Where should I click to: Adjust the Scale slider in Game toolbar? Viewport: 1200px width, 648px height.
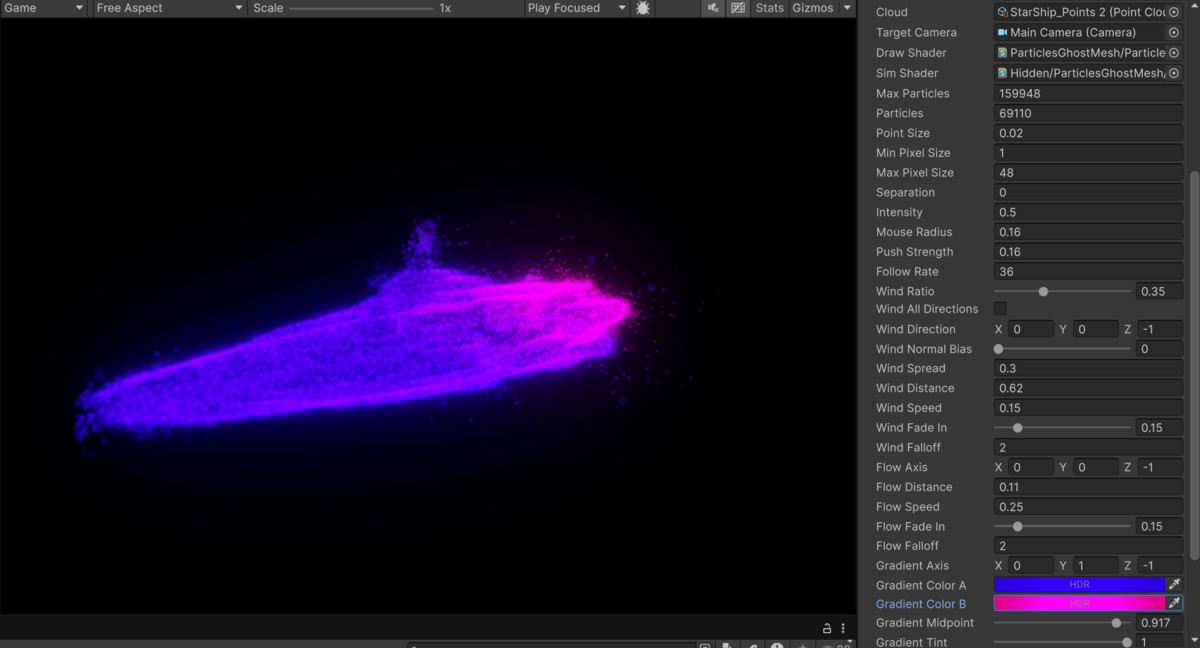pyautogui.click(x=360, y=8)
